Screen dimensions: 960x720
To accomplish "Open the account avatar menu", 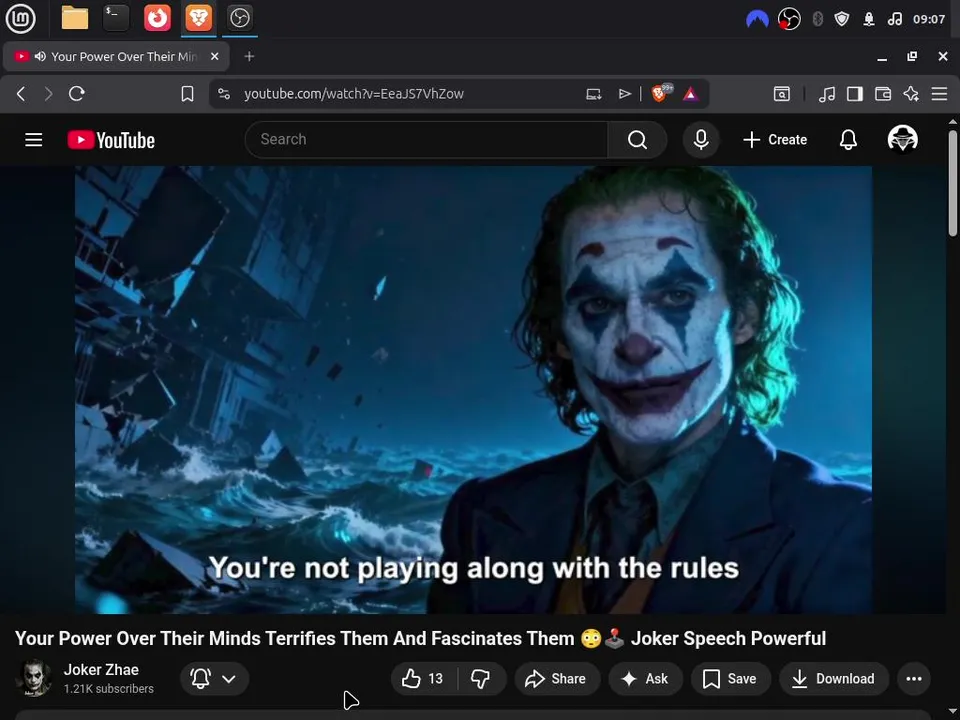I will 902,140.
